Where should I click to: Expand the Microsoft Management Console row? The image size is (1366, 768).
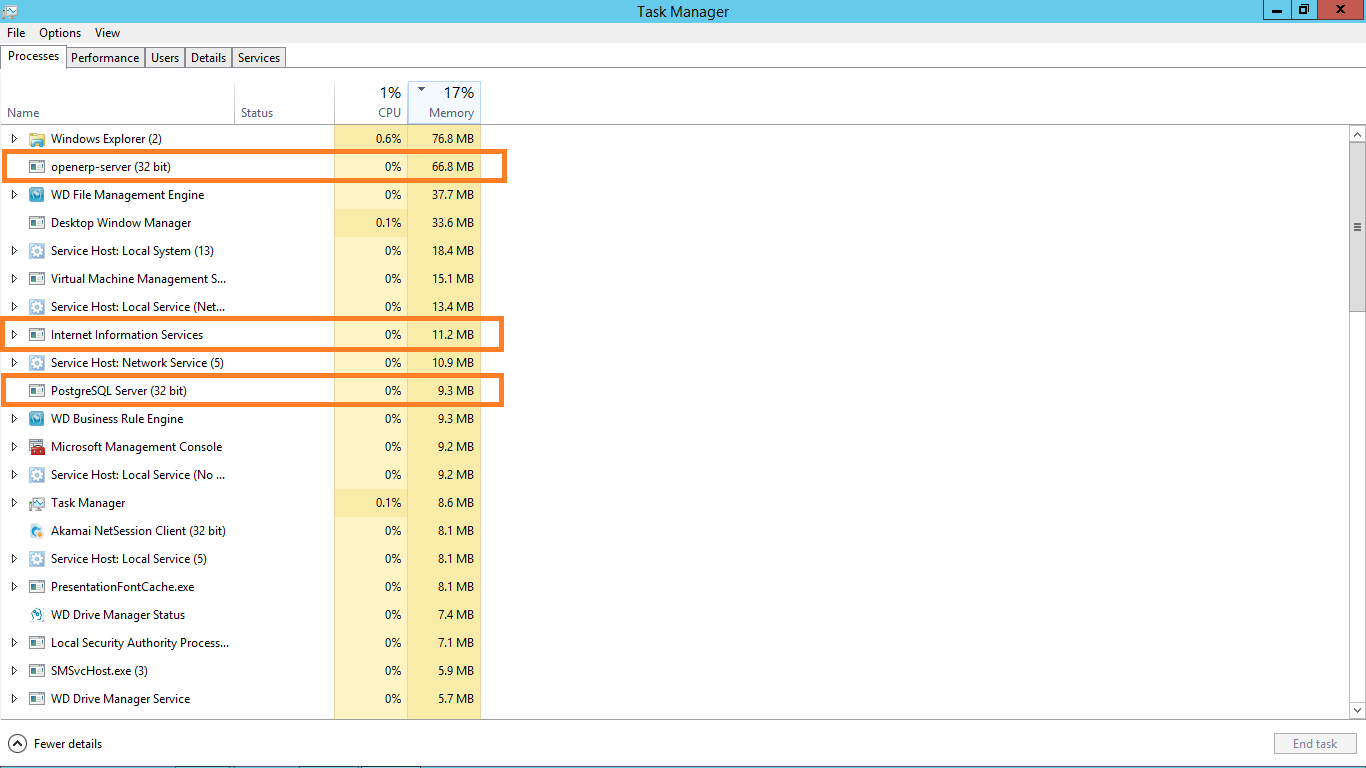[14, 447]
